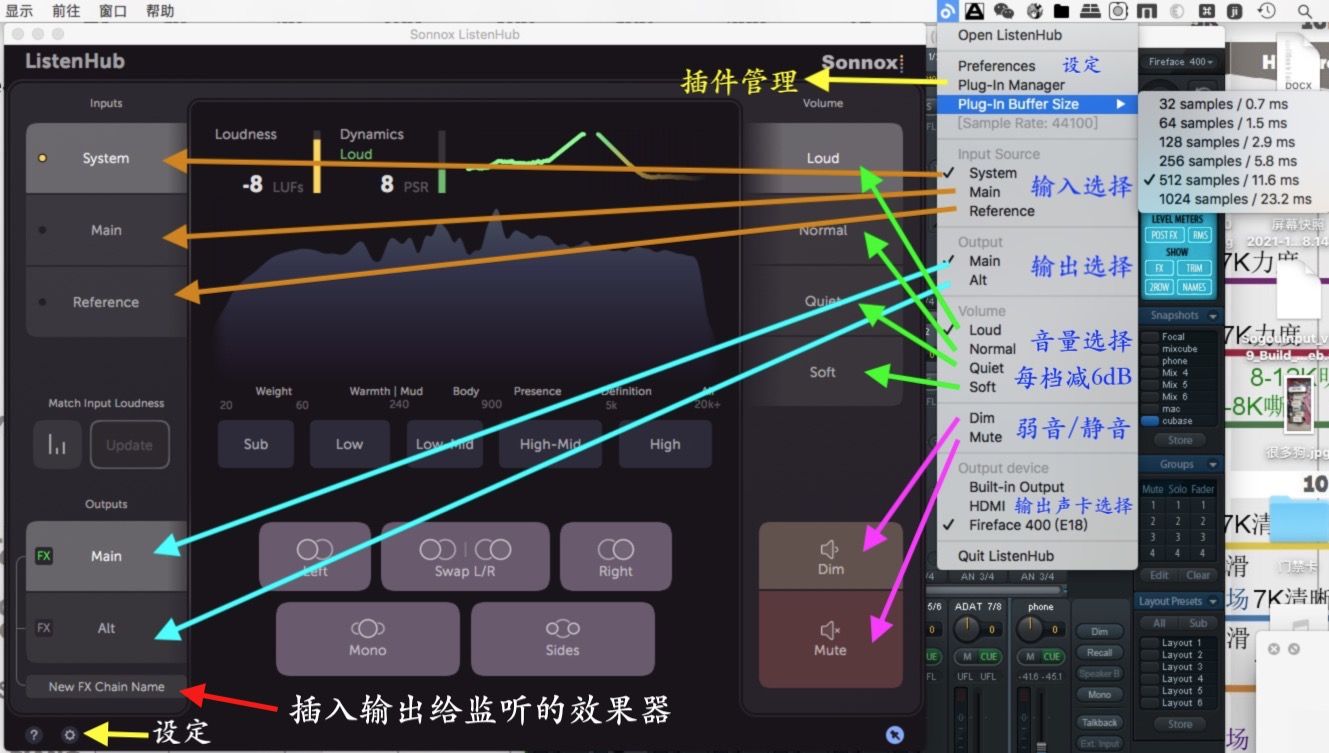Solo the Sub frequency band button
The width and height of the screenshot is (1329, 753).
[x=256, y=444]
